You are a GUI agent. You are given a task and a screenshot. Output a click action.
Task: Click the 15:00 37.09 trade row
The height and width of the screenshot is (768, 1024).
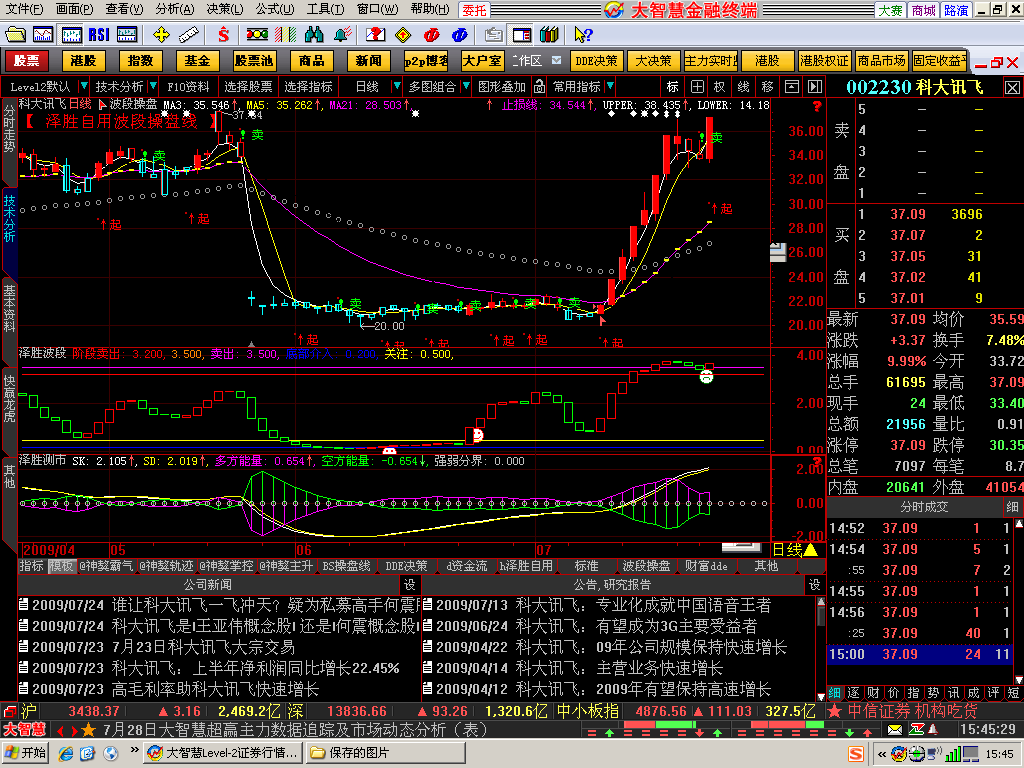click(x=920, y=654)
